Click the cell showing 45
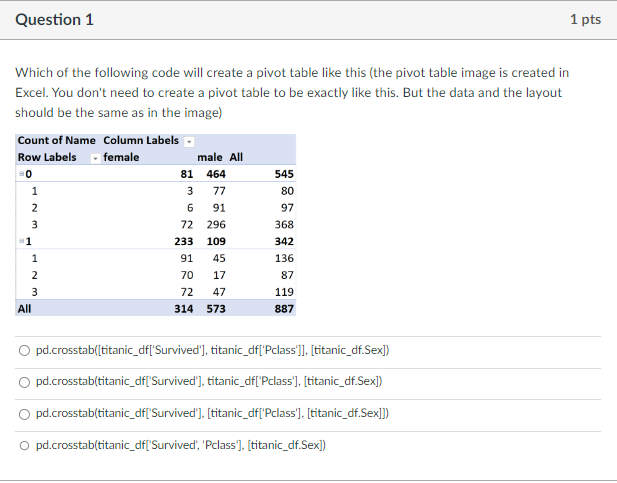617x483 pixels. [x=219, y=258]
